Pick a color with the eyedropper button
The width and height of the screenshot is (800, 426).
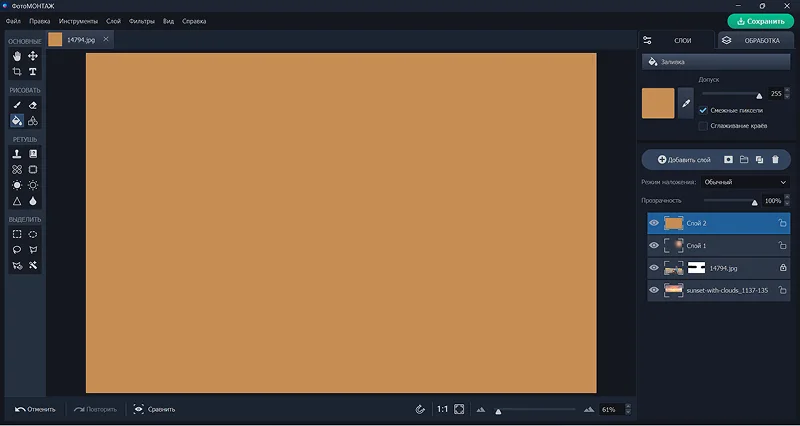pos(686,103)
